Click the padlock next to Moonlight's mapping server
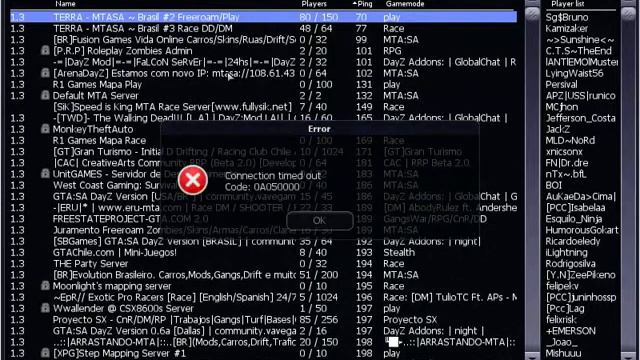 tap(45, 286)
